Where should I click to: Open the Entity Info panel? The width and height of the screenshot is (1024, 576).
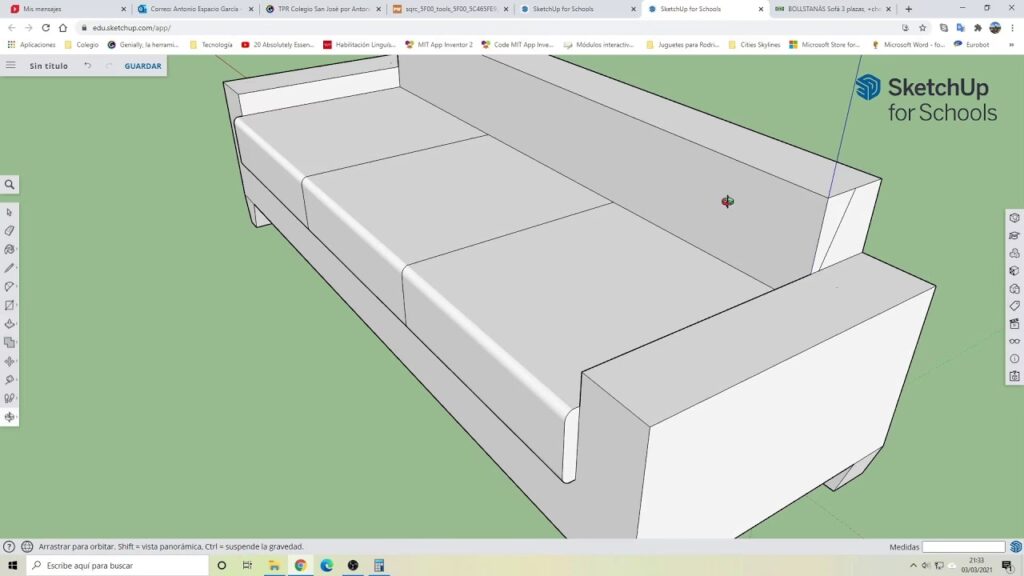1014,218
